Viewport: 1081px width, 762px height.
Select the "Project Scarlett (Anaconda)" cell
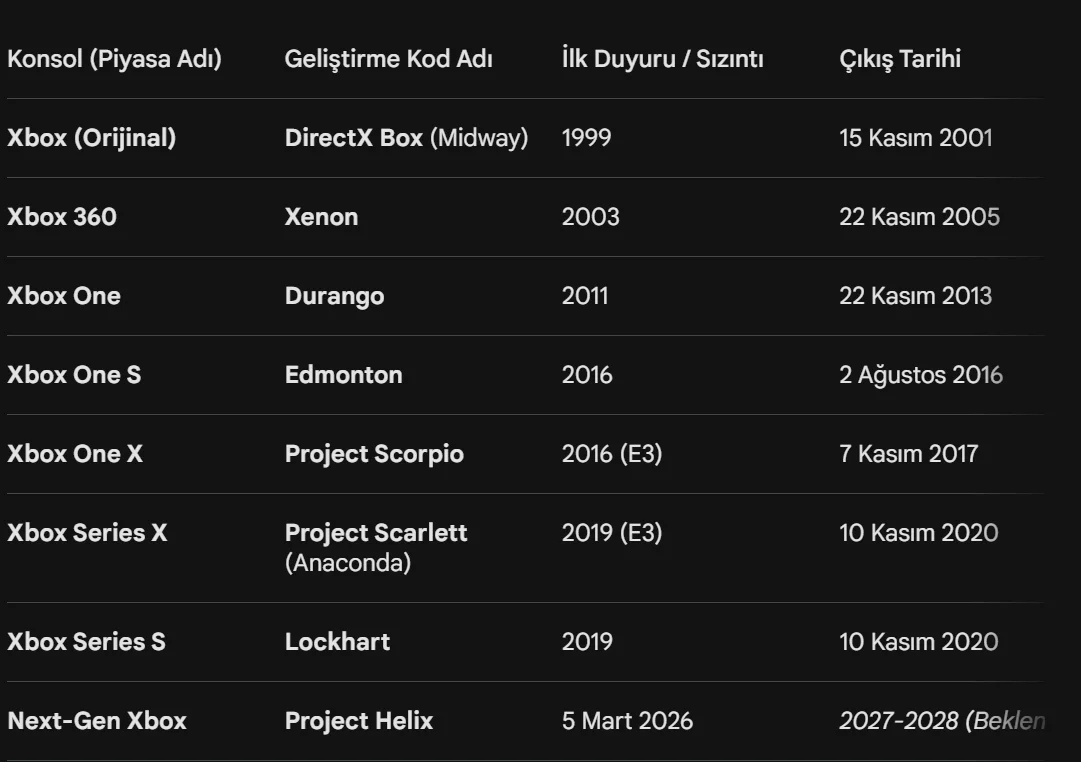click(x=376, y=547)
